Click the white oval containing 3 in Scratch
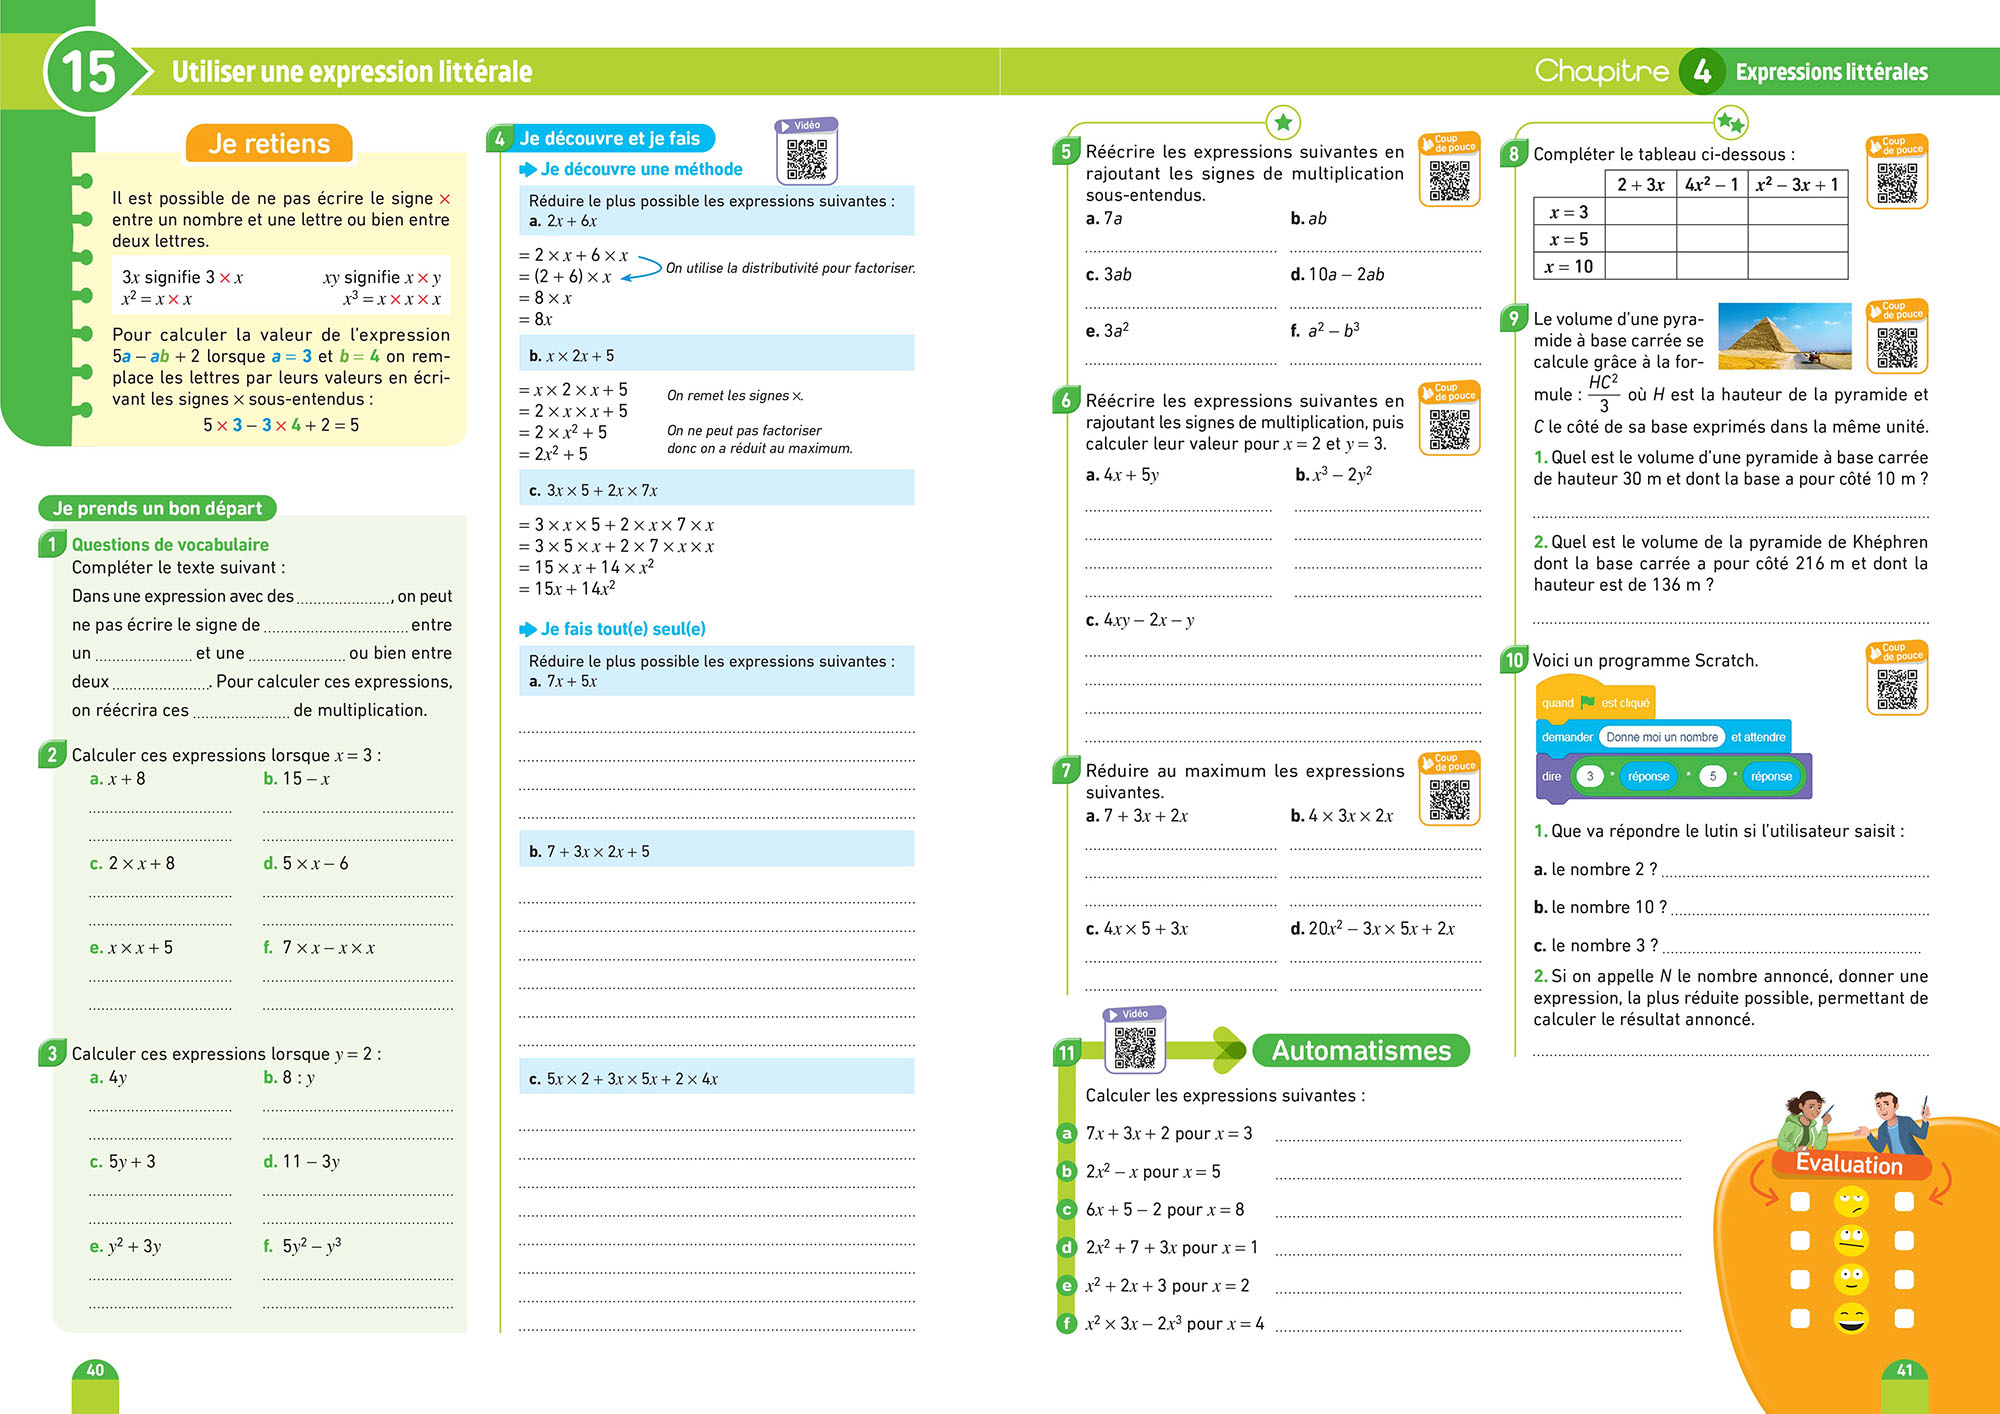2000x1414 pixels. (x=1590, y=776)
